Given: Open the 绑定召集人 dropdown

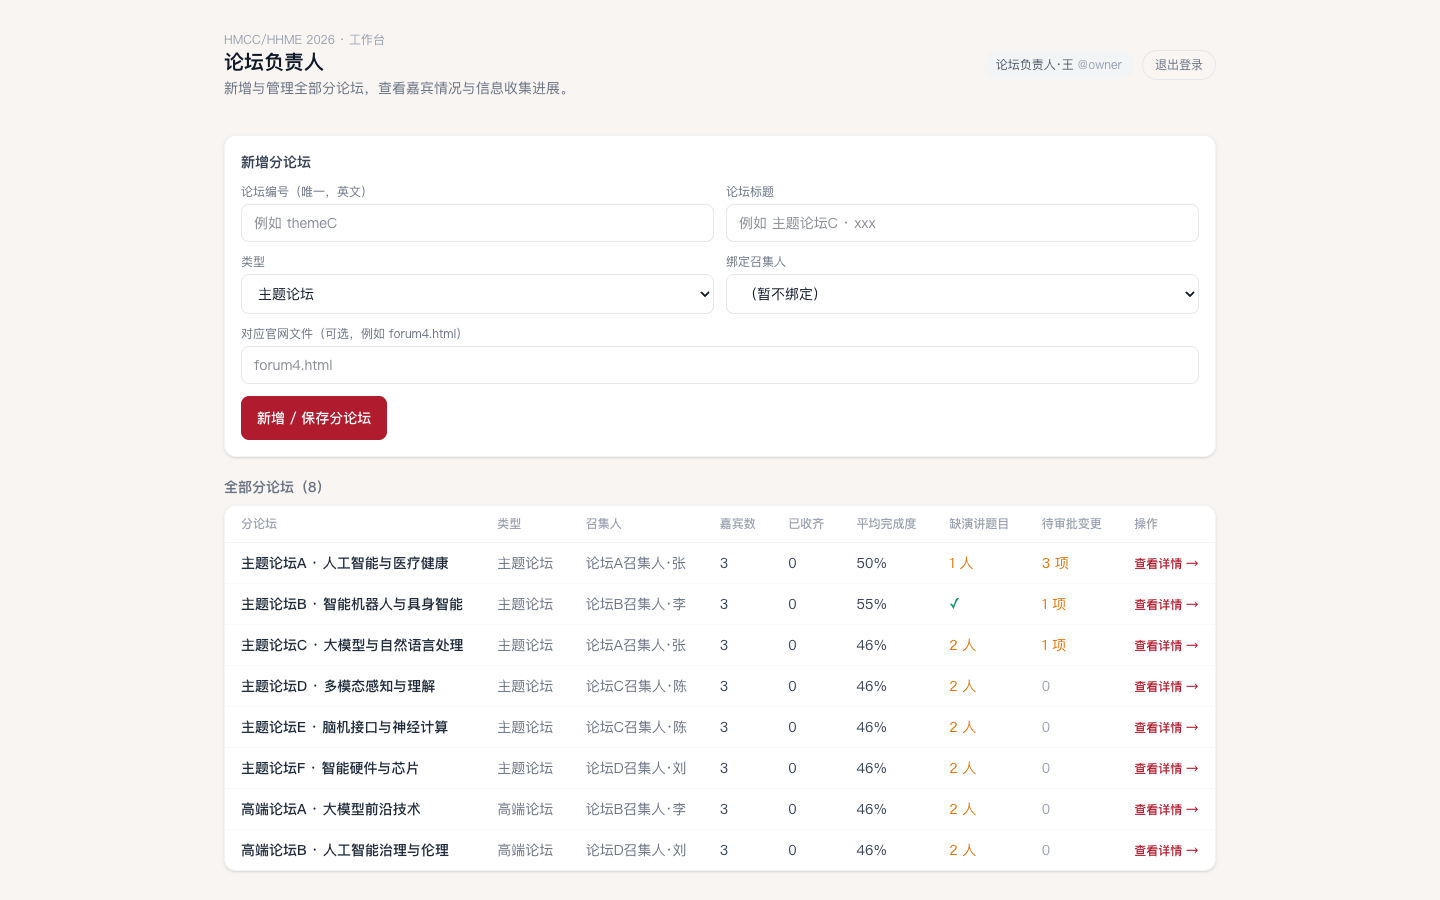Looking at the screenshot, I should pyautogui.click(x=962, y=294).
